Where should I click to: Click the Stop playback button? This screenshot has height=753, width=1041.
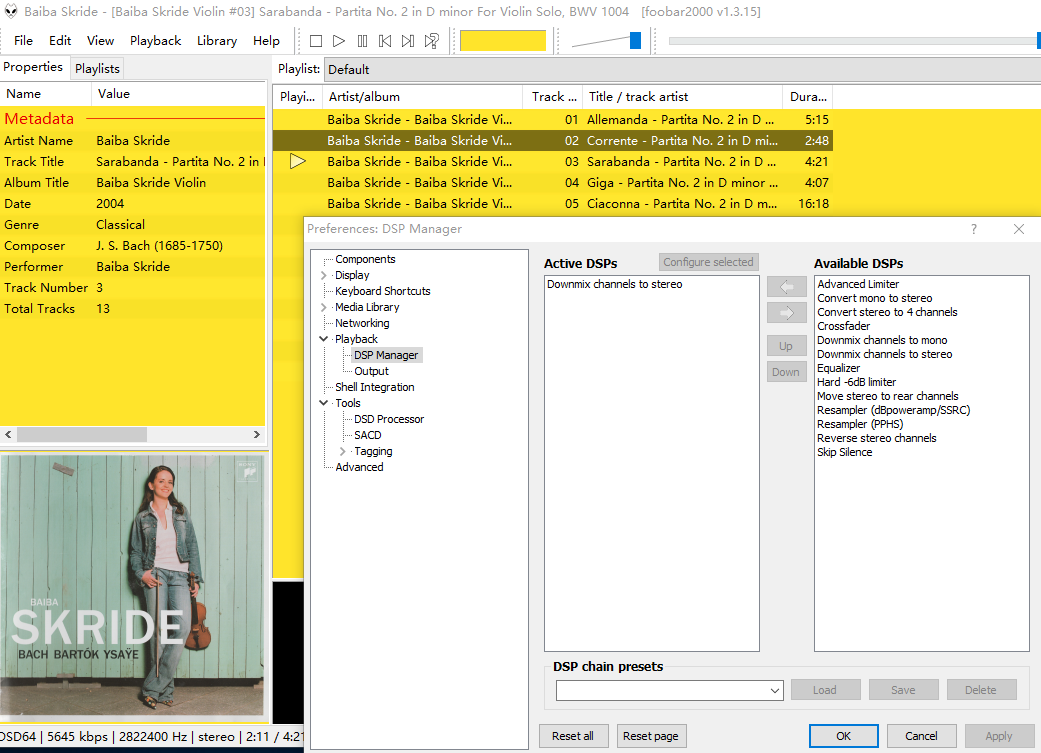316,41
